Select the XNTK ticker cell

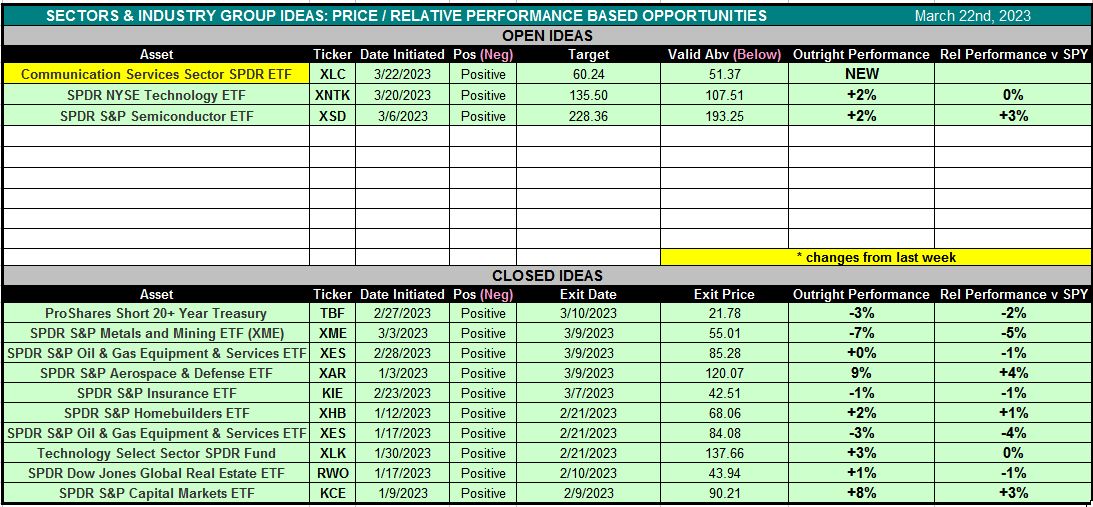coord(332,95)
